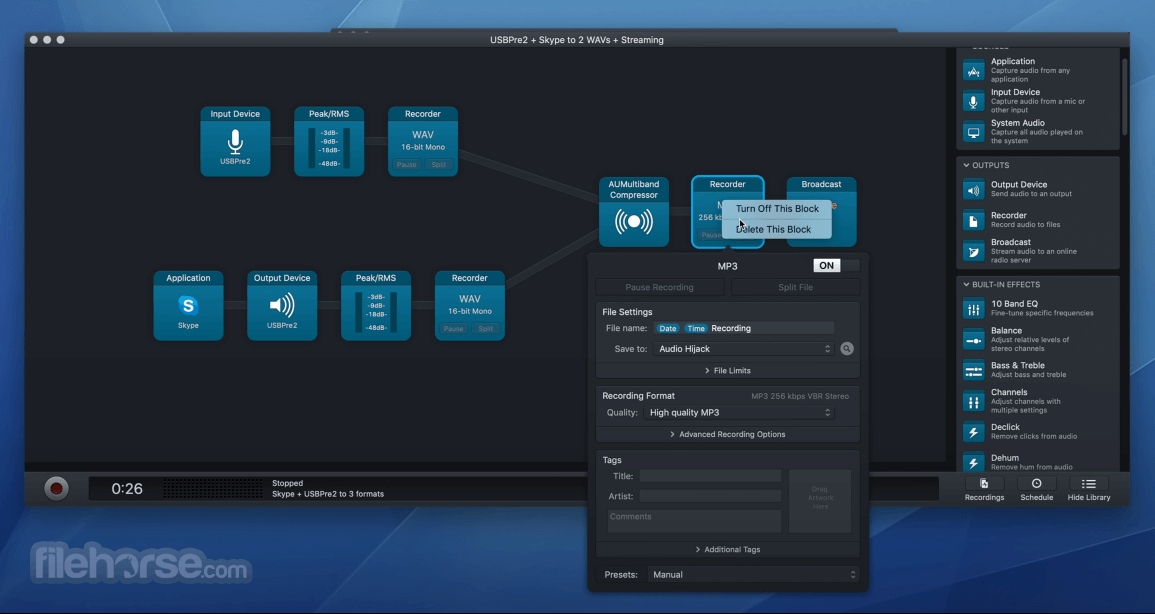Toggle the MP3 recorder ON switch

[836, 266]
